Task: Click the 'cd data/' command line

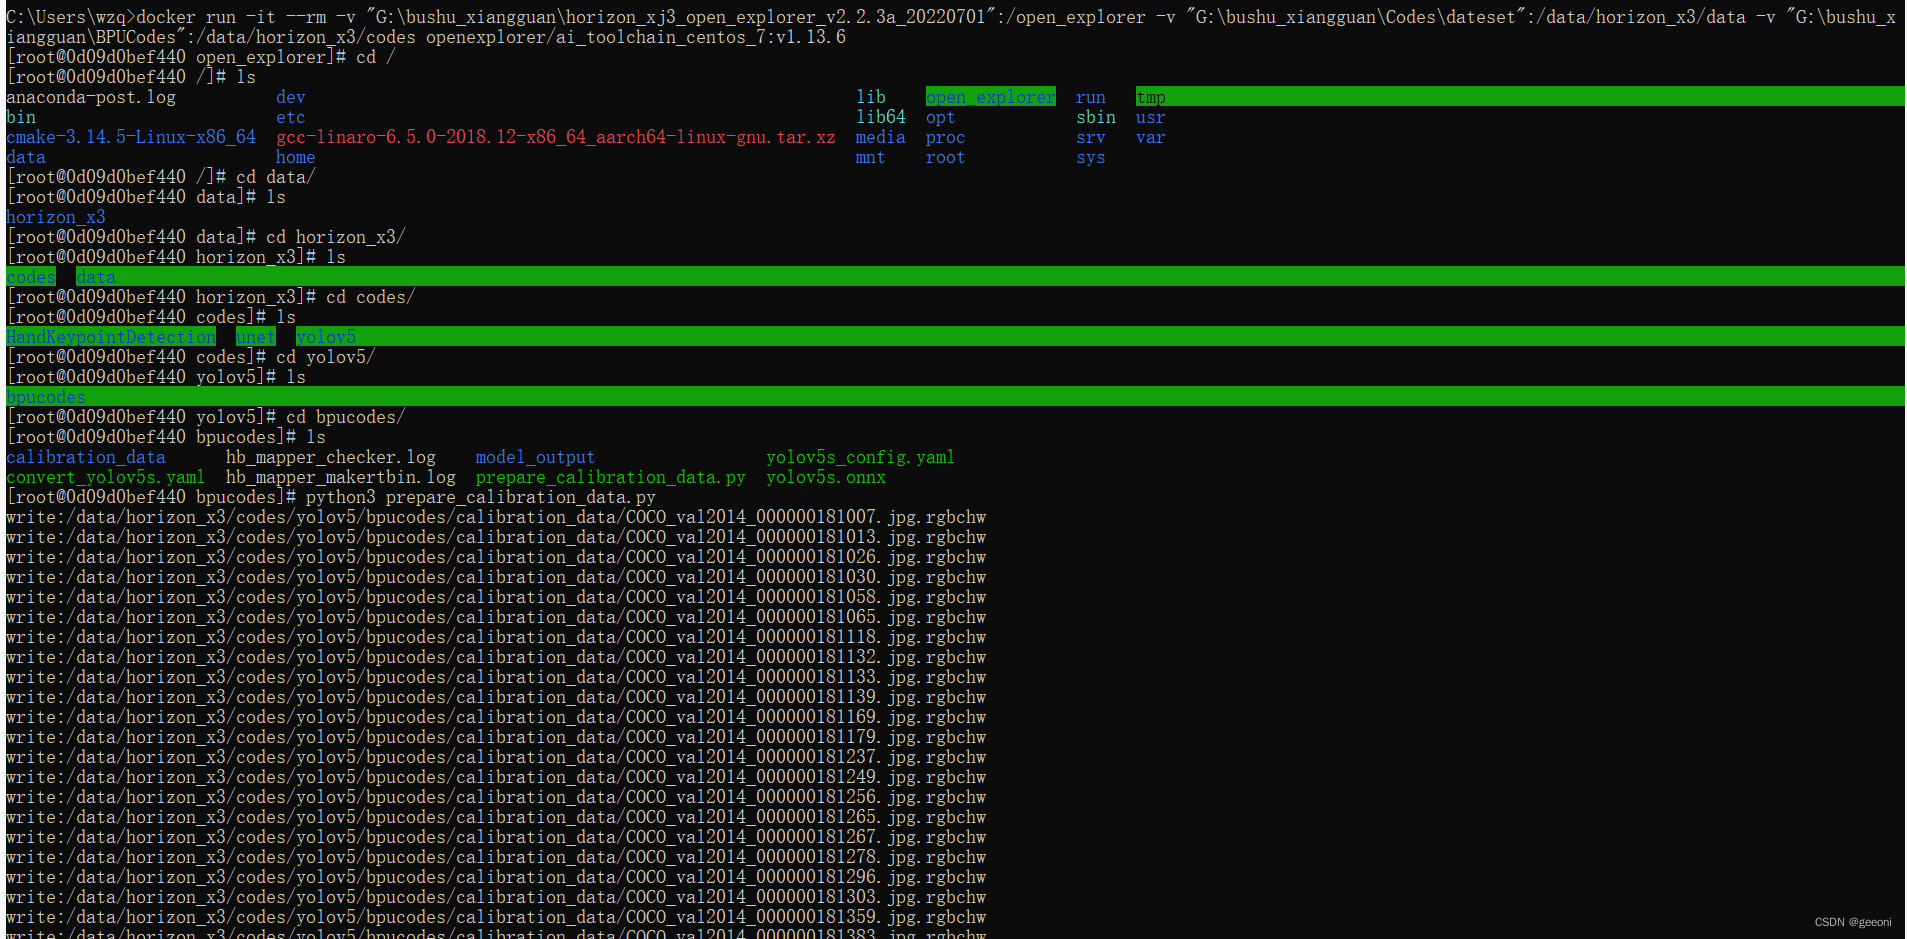Action: coord(161,177)
